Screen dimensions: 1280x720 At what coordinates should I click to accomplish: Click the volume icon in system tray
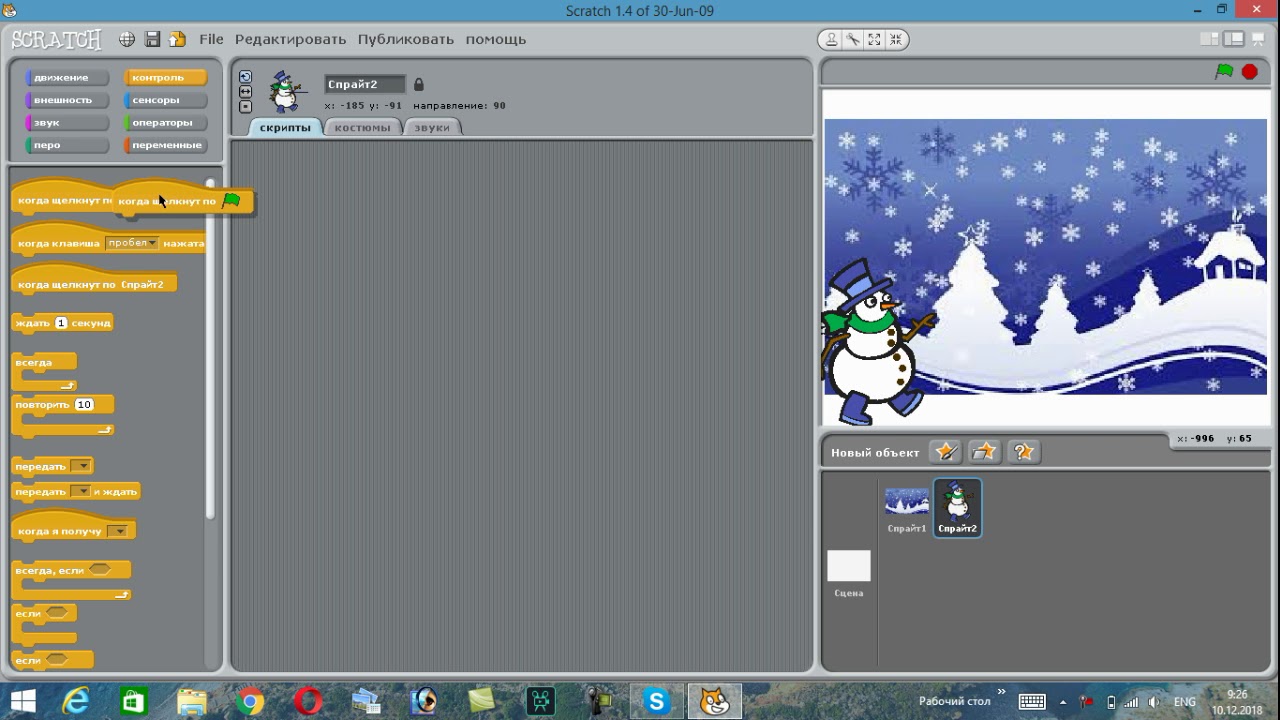tap(1154, 702)
